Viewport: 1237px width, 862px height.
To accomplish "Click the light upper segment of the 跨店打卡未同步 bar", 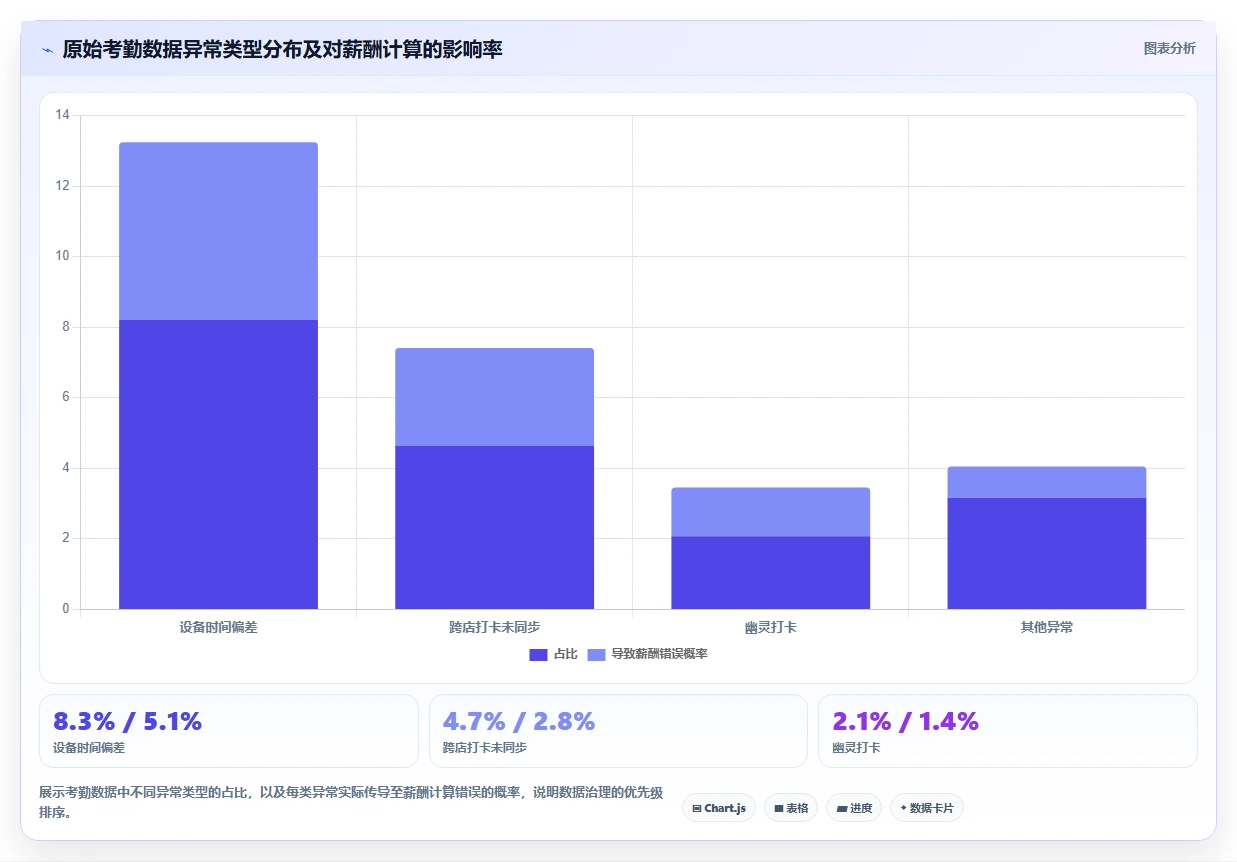I will (494, 397).
